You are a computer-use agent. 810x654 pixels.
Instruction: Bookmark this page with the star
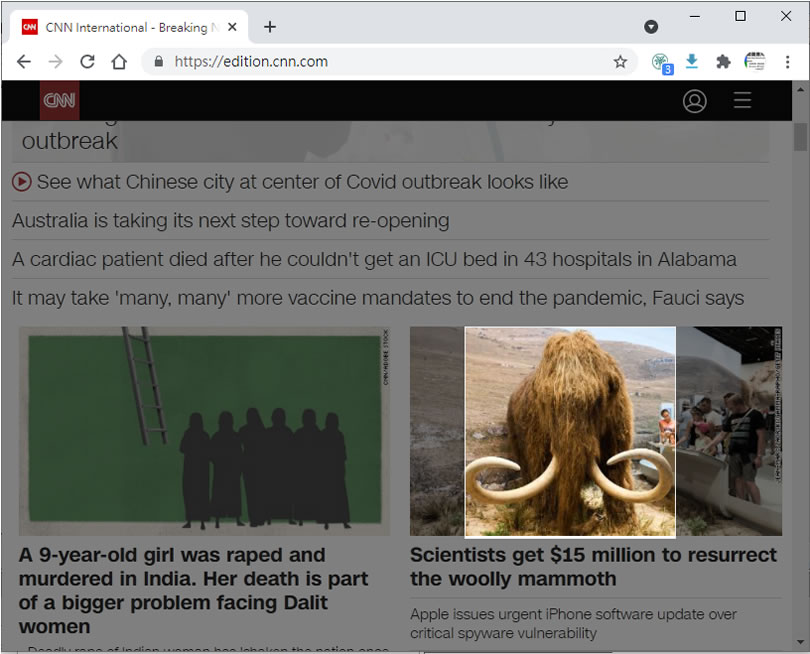(620, 62)
